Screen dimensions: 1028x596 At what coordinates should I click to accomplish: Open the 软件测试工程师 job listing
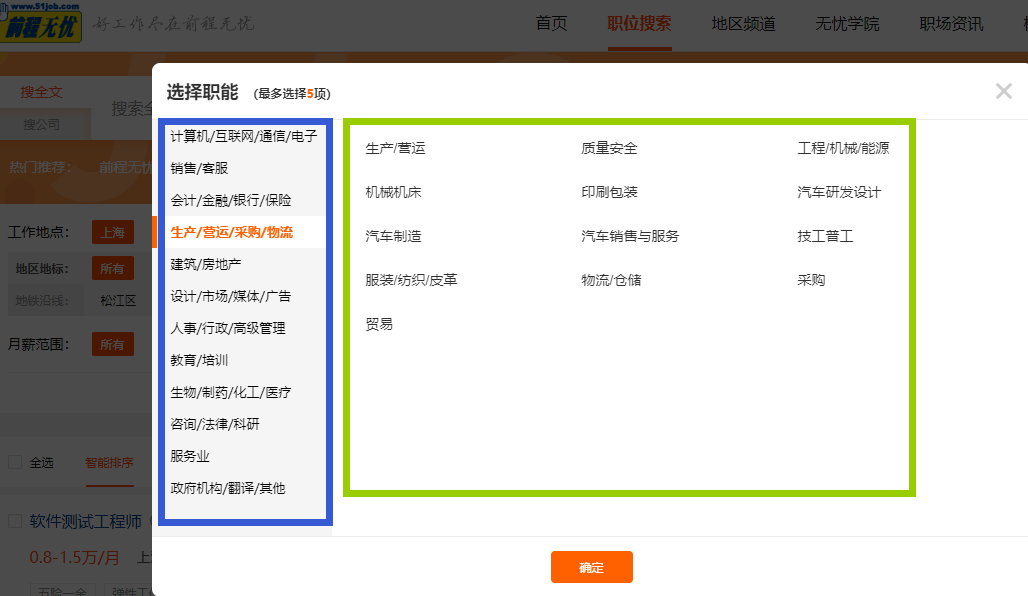tap(86, 521)
